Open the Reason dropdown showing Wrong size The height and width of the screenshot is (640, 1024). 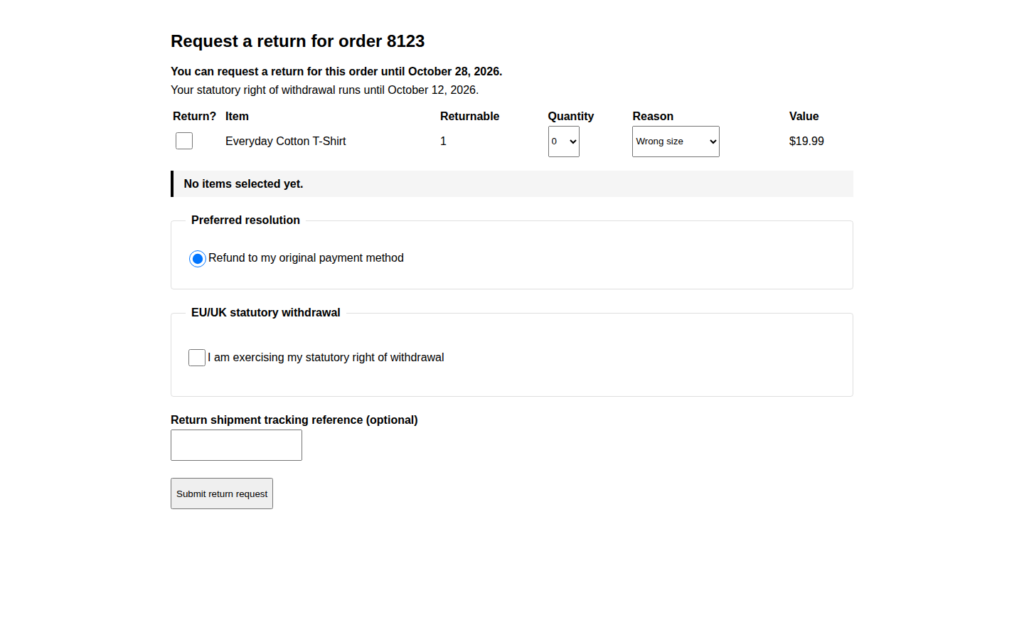675,142
